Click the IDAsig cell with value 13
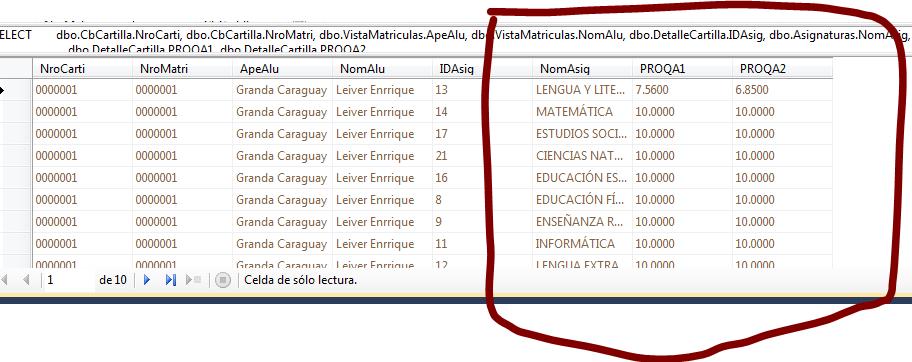 click(x=483, y=90)
